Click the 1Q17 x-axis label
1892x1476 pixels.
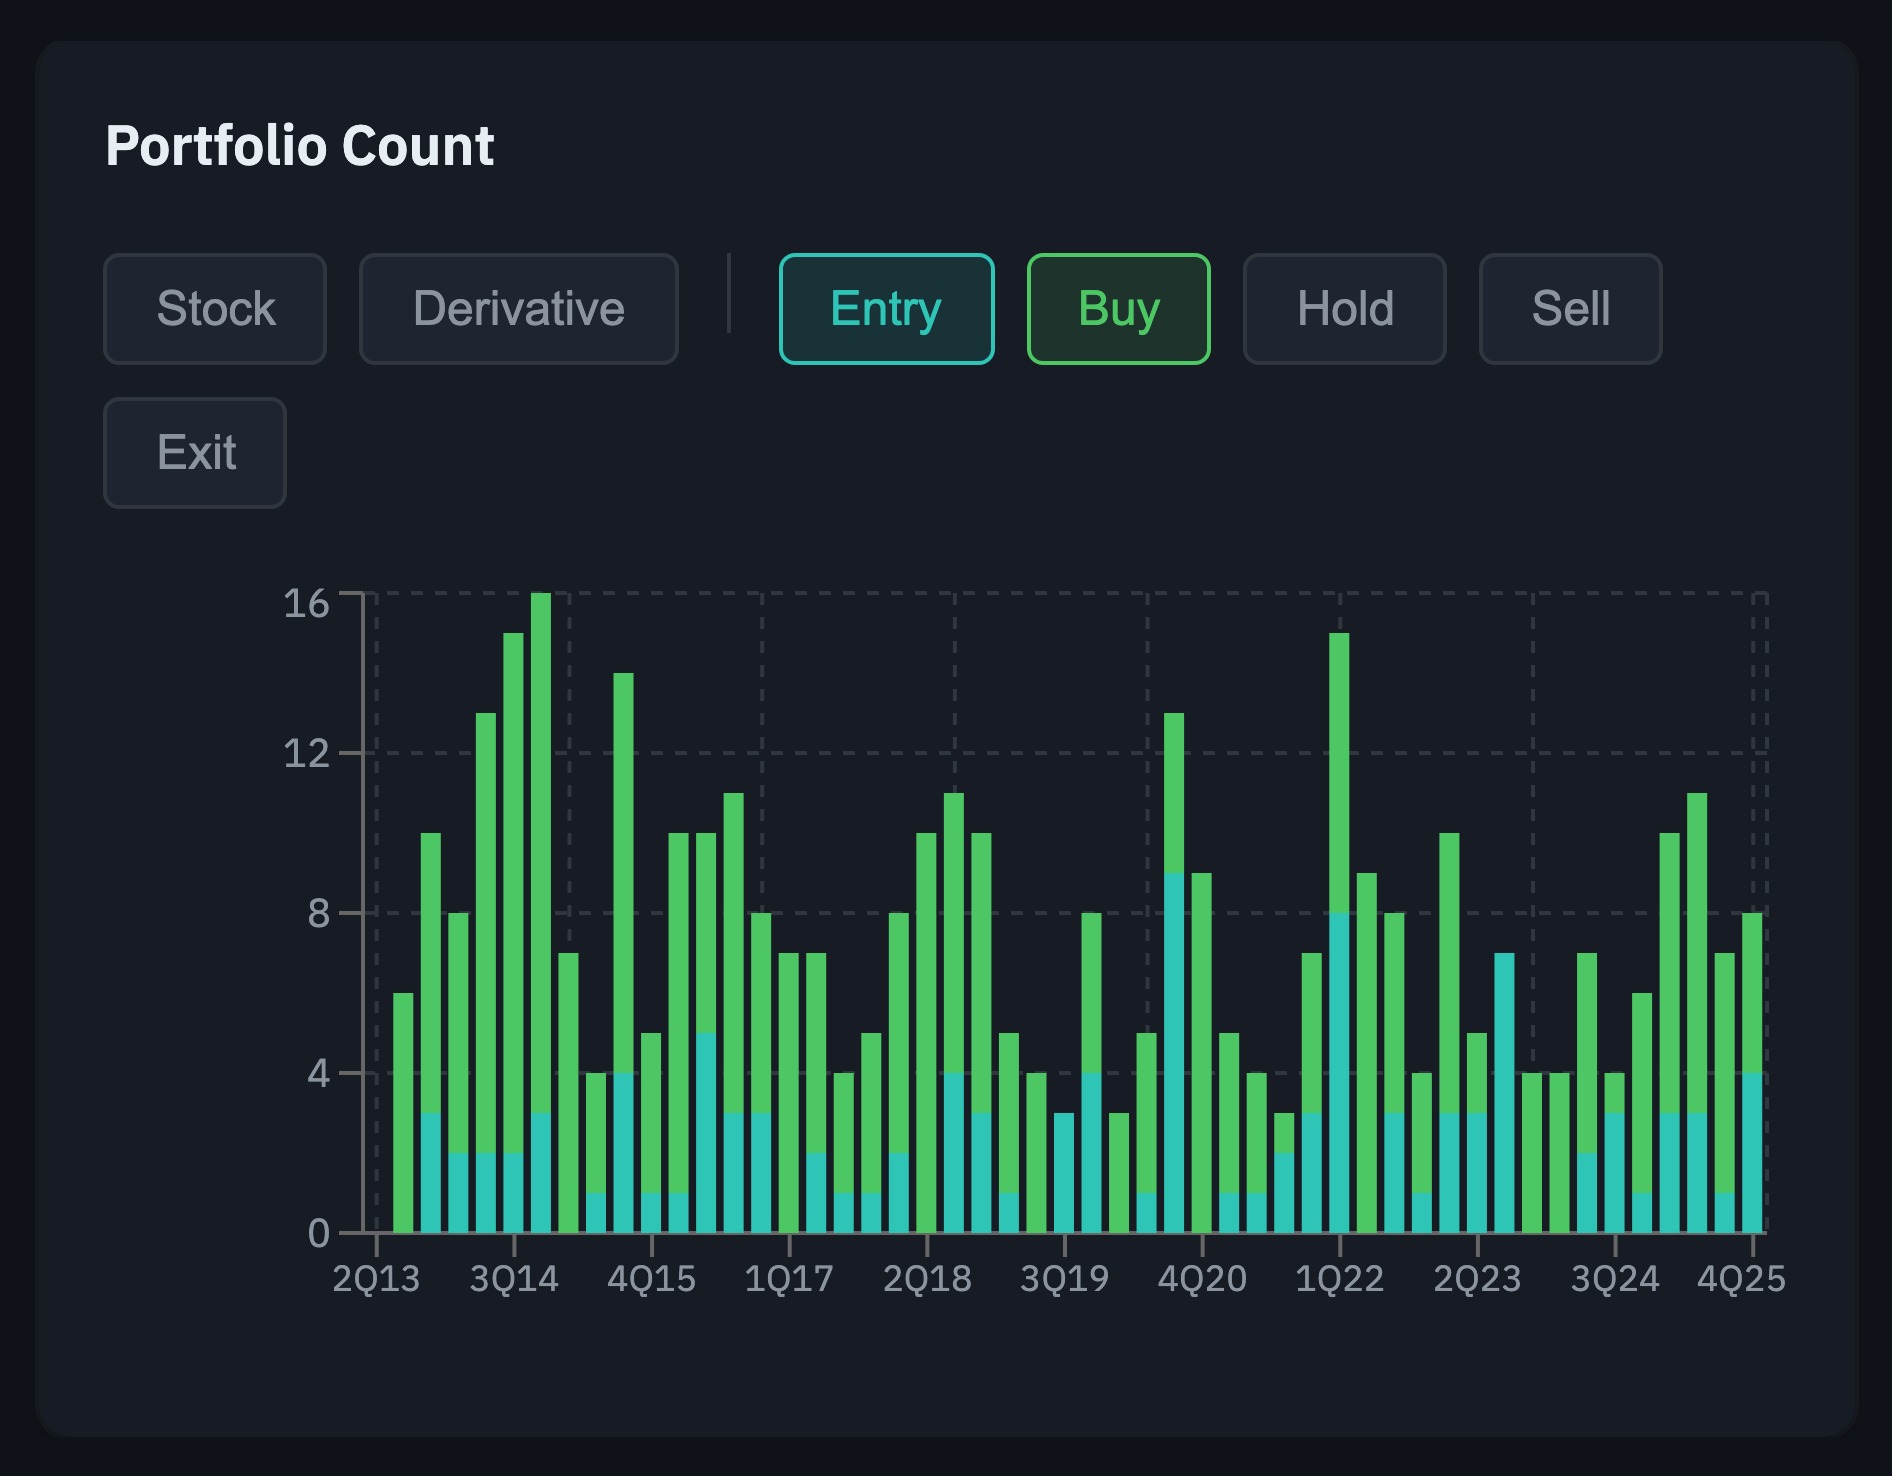[789, 1279]
